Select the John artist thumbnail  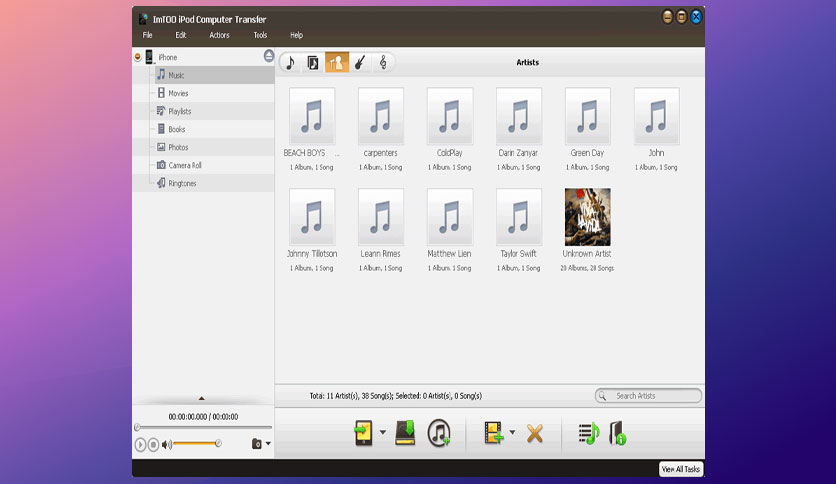tap(656, 116)
